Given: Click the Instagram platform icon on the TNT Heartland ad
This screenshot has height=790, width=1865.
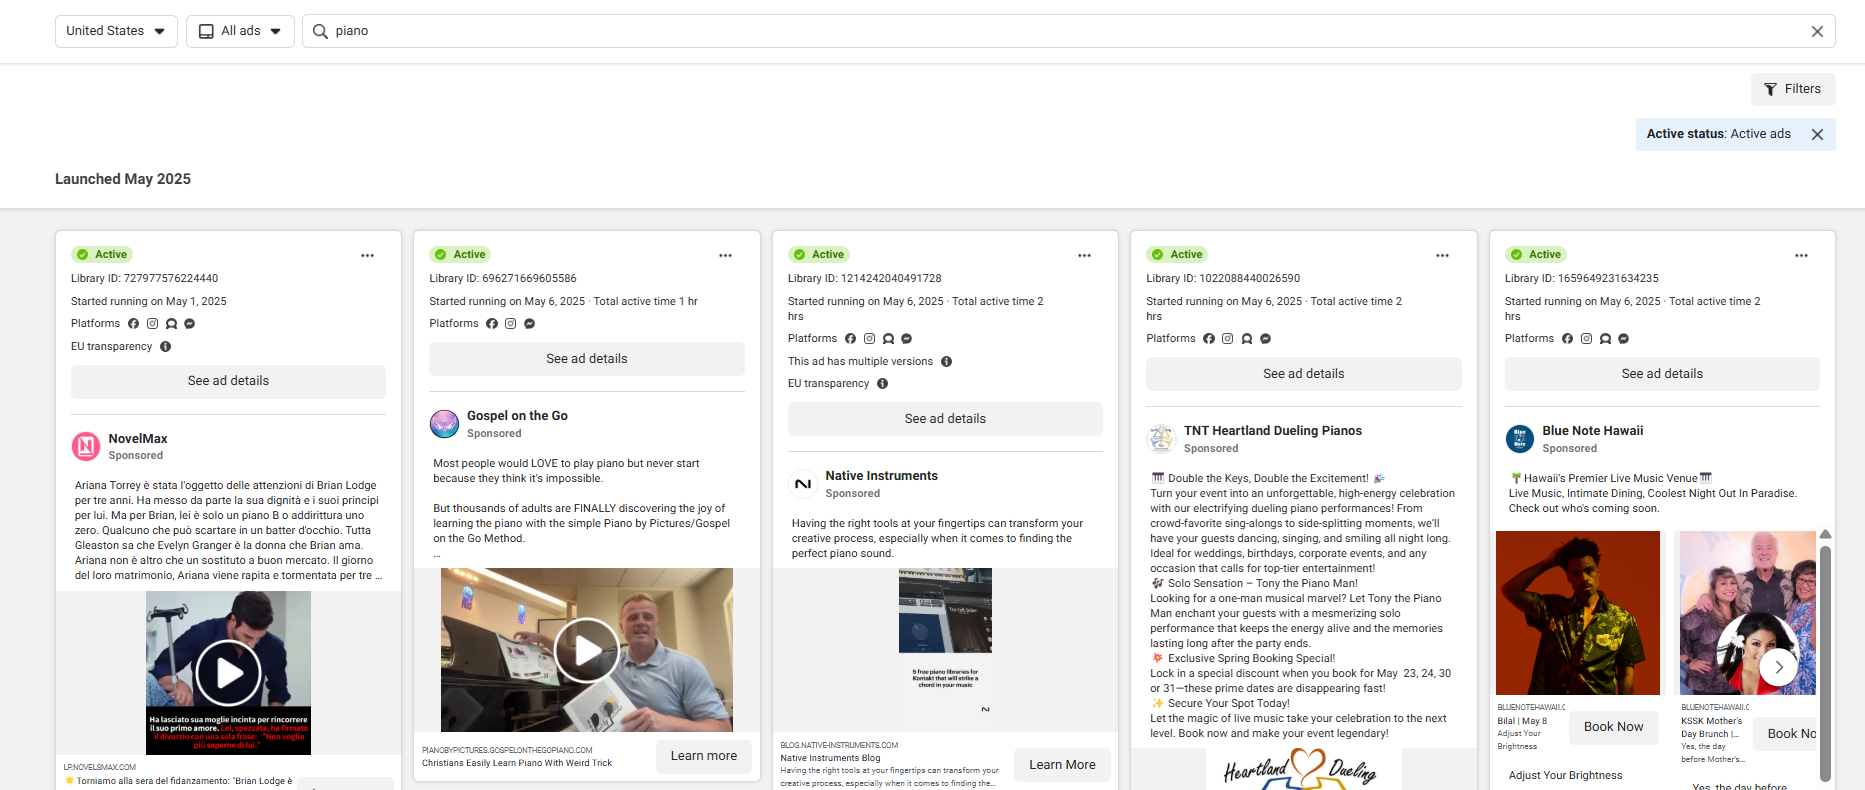Looking at the screenshot, I should coord(1227,339).
